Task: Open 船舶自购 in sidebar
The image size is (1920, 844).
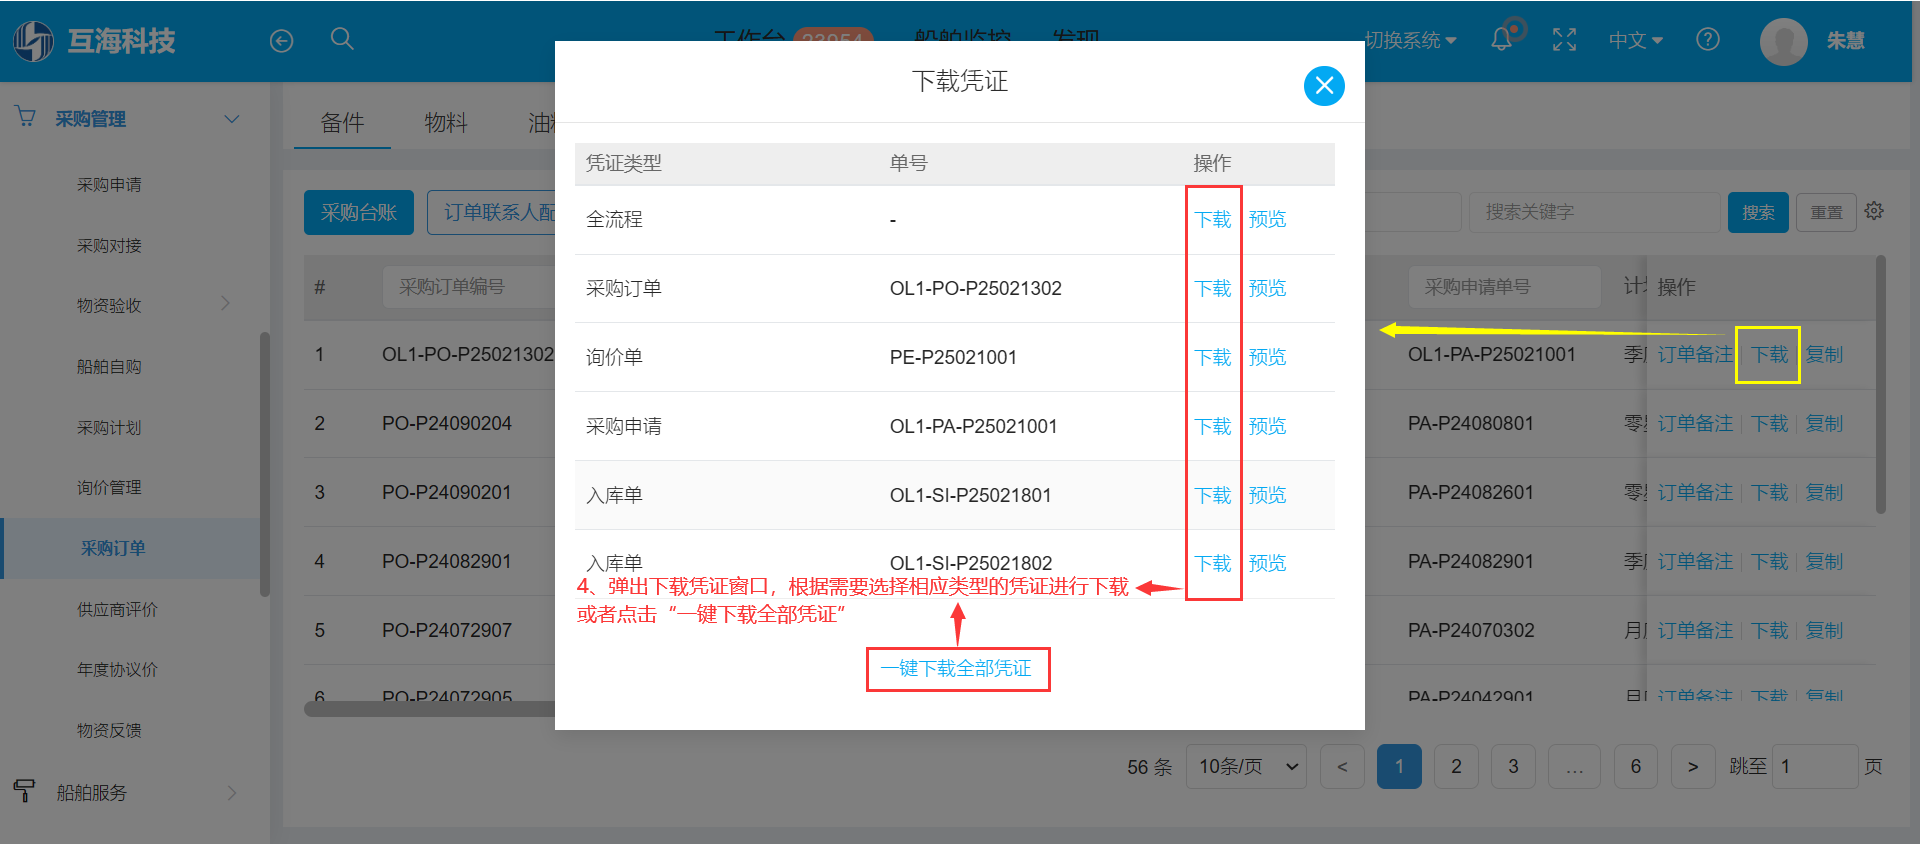Action: [109, 367]
